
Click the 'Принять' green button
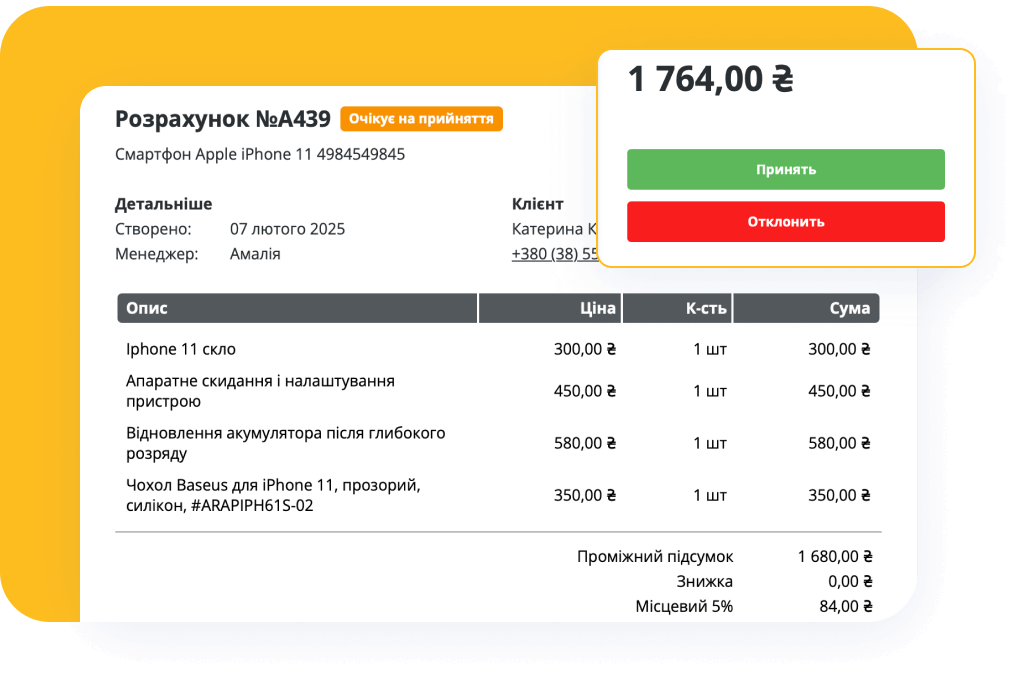[785, 169]
